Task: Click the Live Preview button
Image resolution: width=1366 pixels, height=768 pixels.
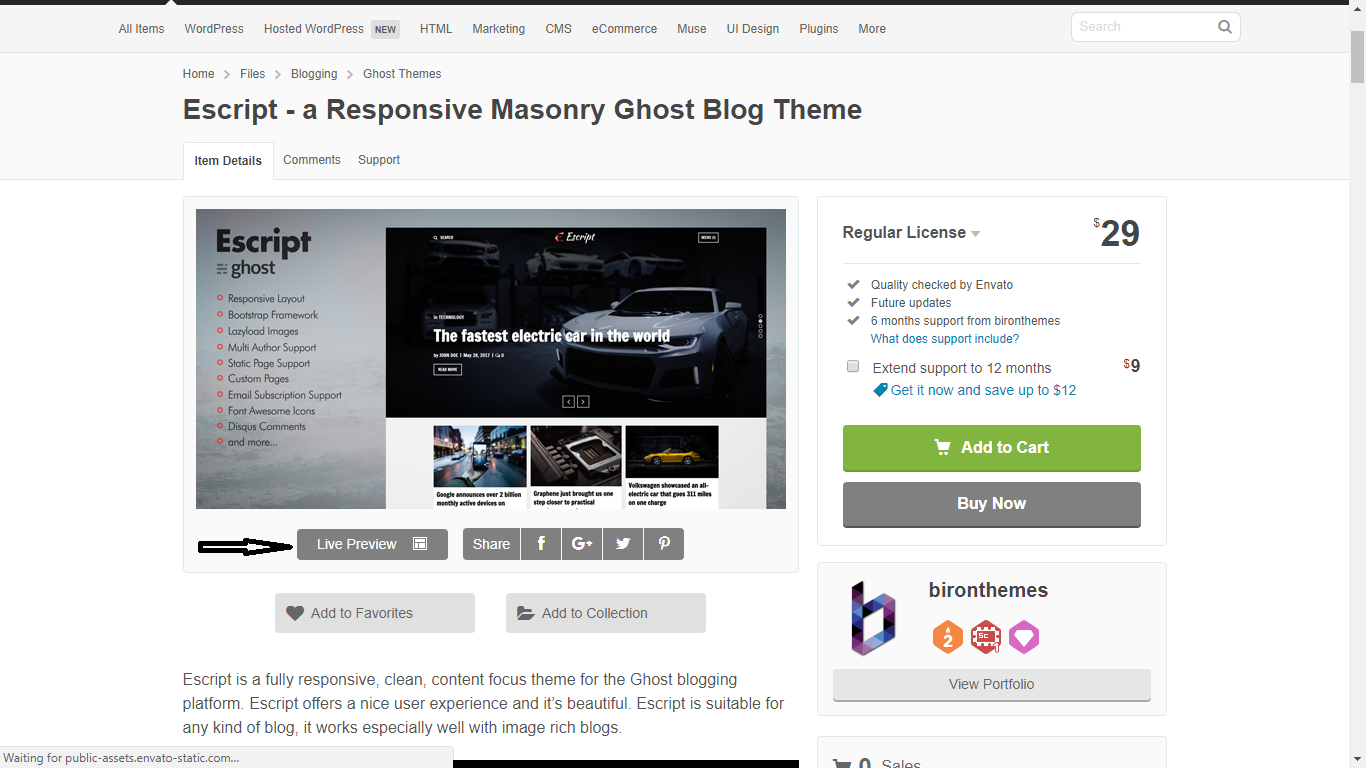Action: tap(372, 544)
